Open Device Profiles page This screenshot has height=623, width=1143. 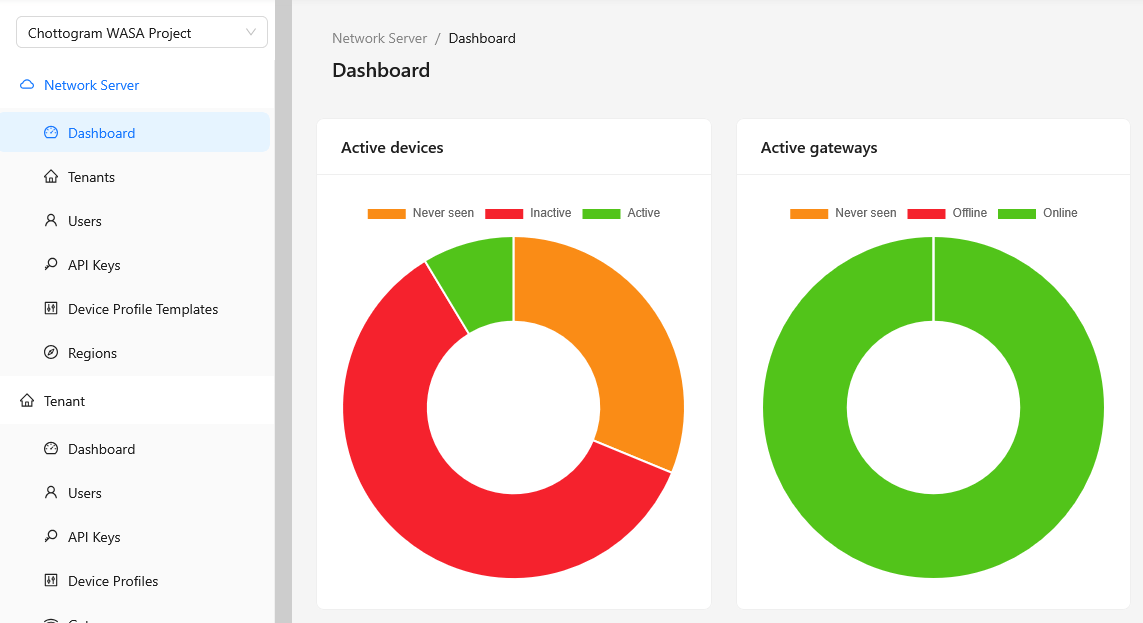click(x=135, y=581)
